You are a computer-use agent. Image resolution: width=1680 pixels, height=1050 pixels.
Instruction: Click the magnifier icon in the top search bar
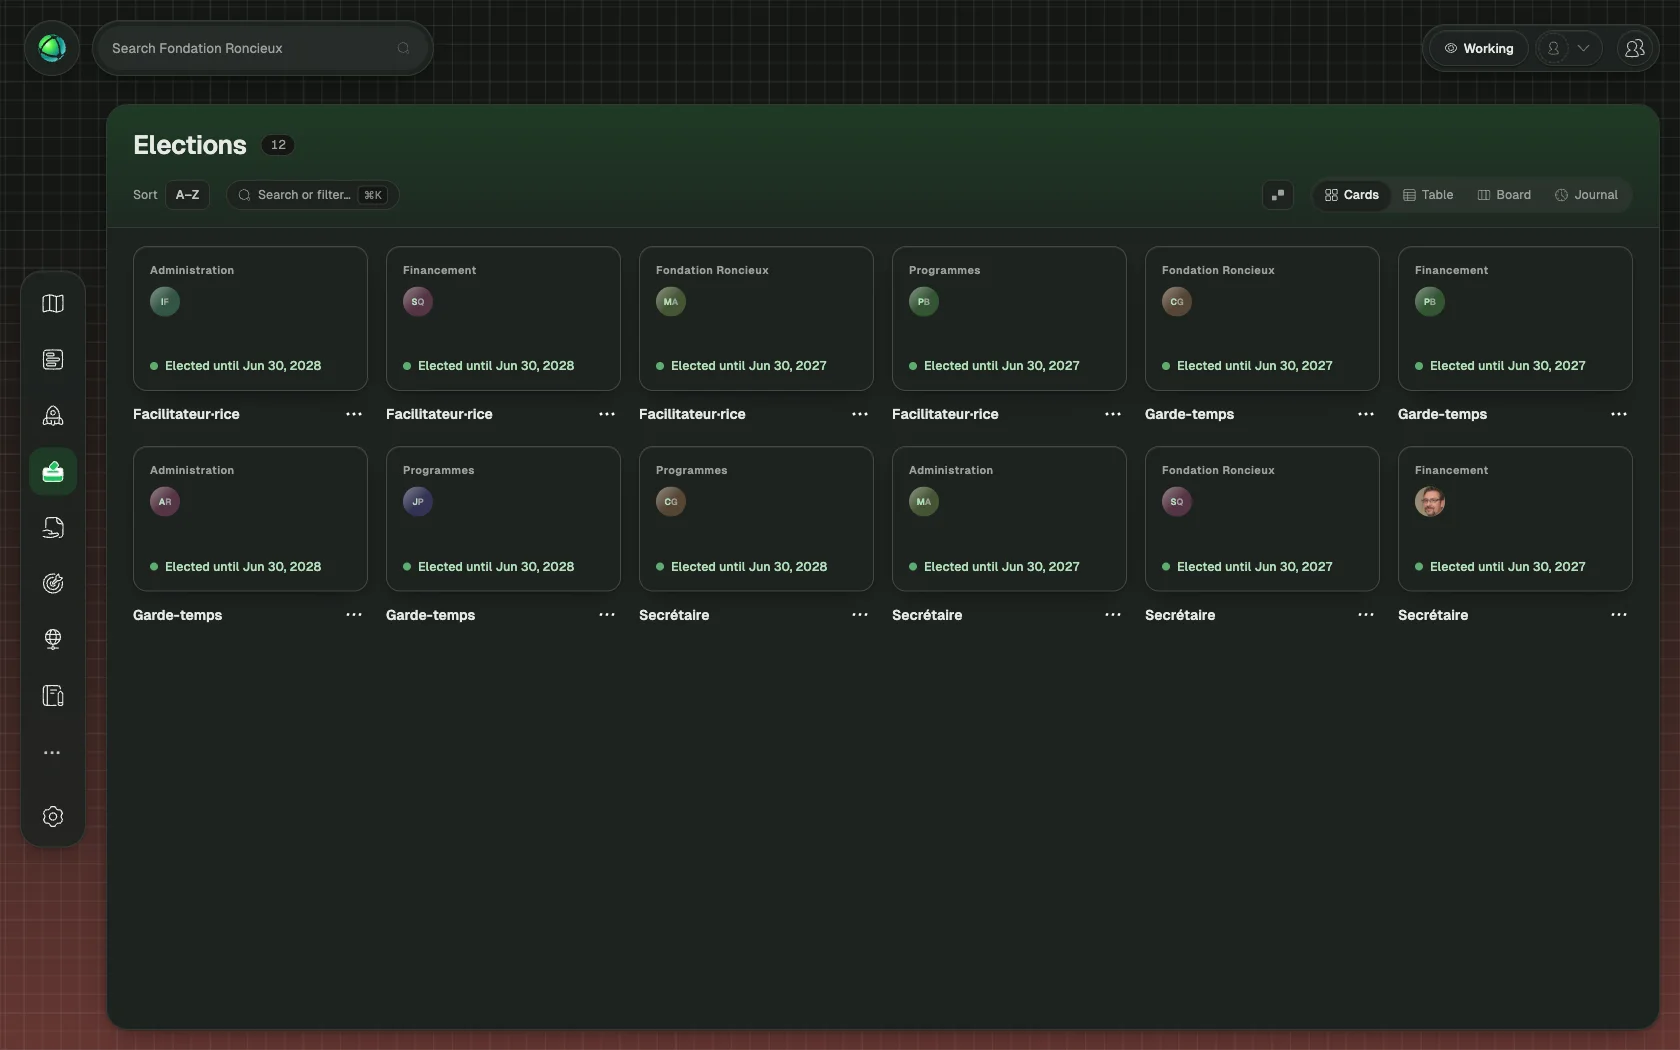click(x=404, y=48)
